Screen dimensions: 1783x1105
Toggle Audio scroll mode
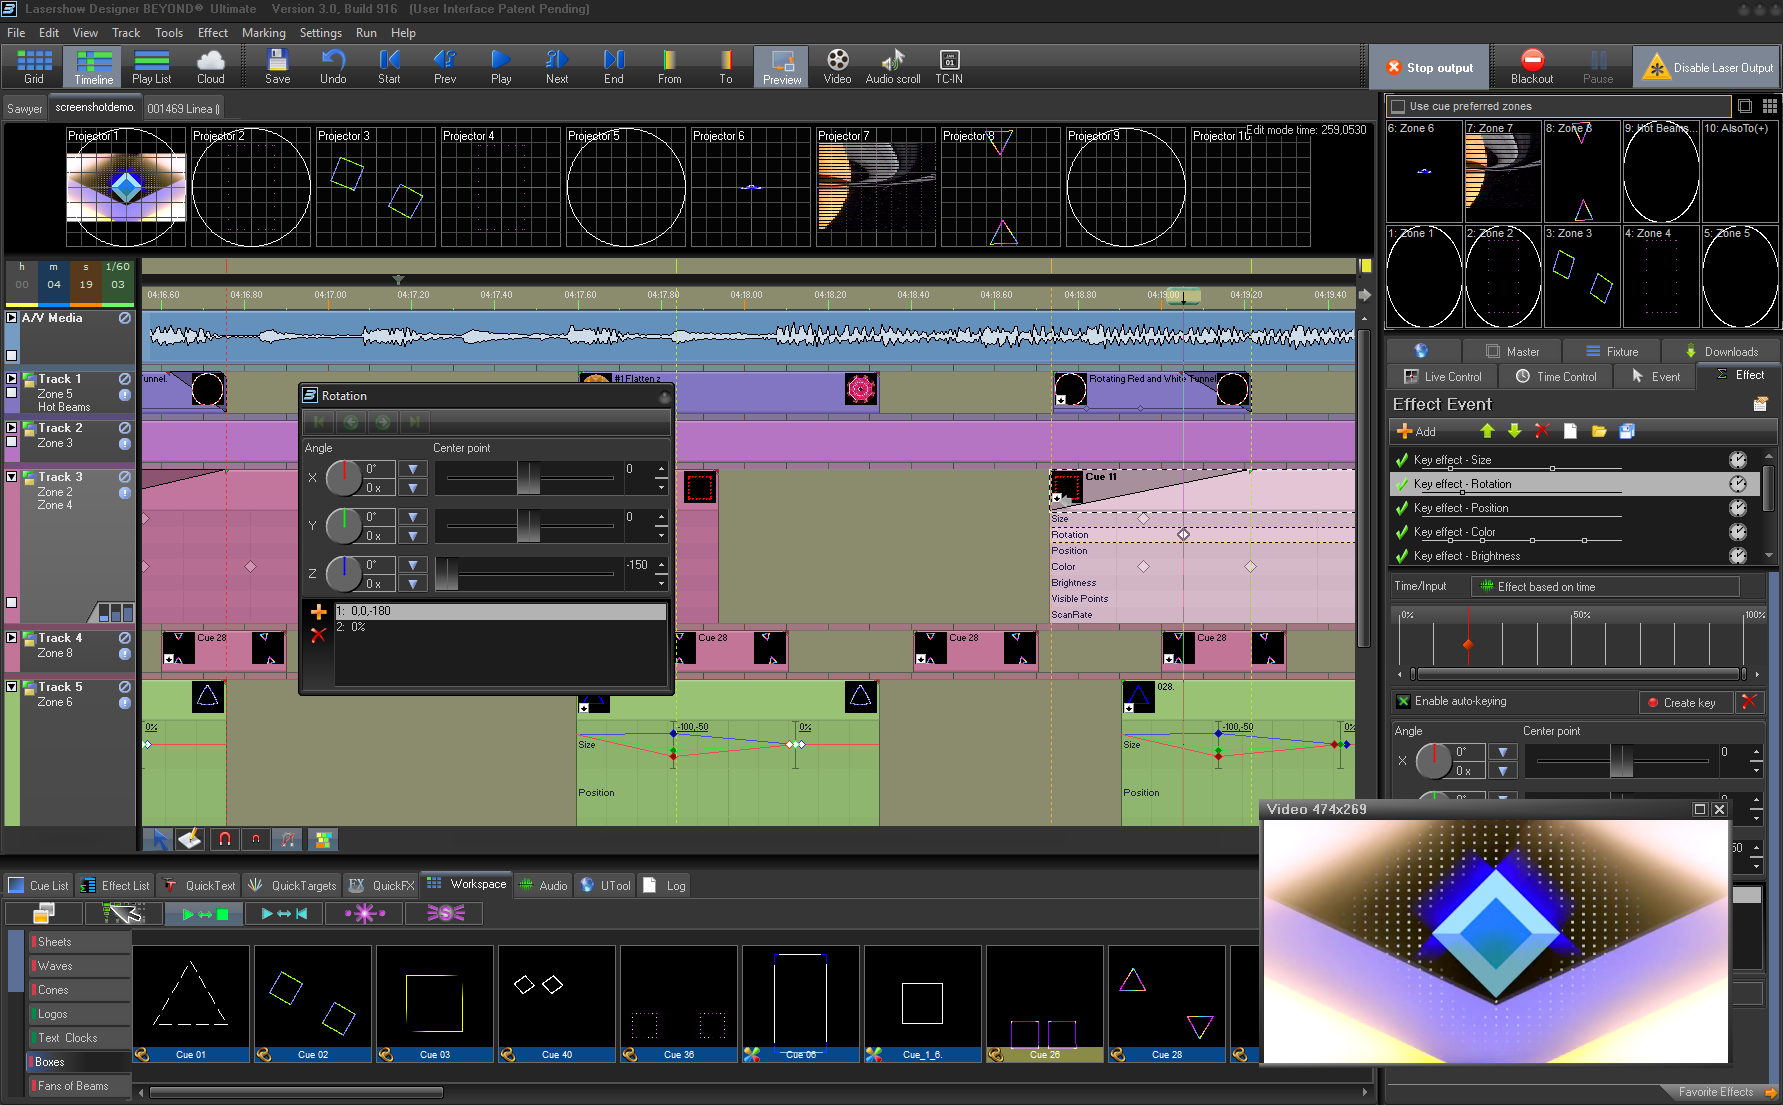(x=893, y=67)
